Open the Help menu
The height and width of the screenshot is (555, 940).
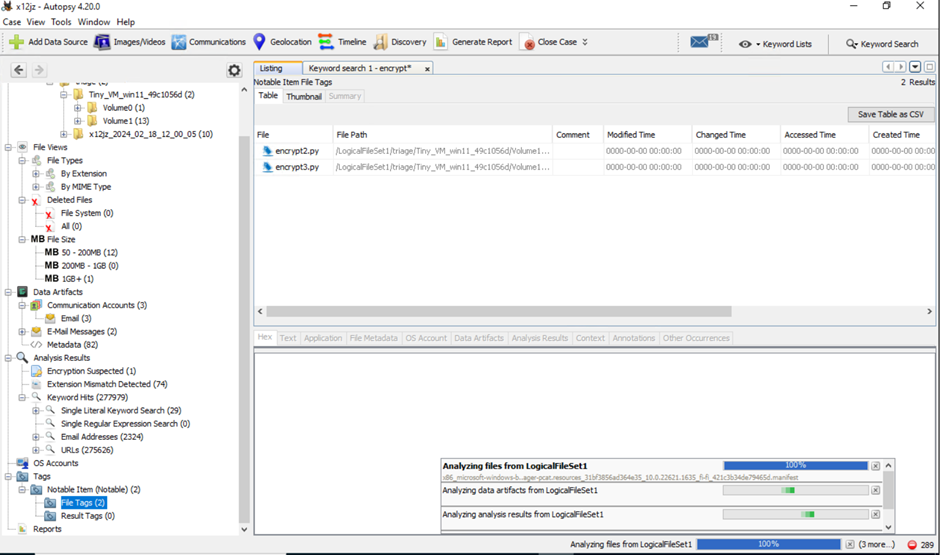125,22
